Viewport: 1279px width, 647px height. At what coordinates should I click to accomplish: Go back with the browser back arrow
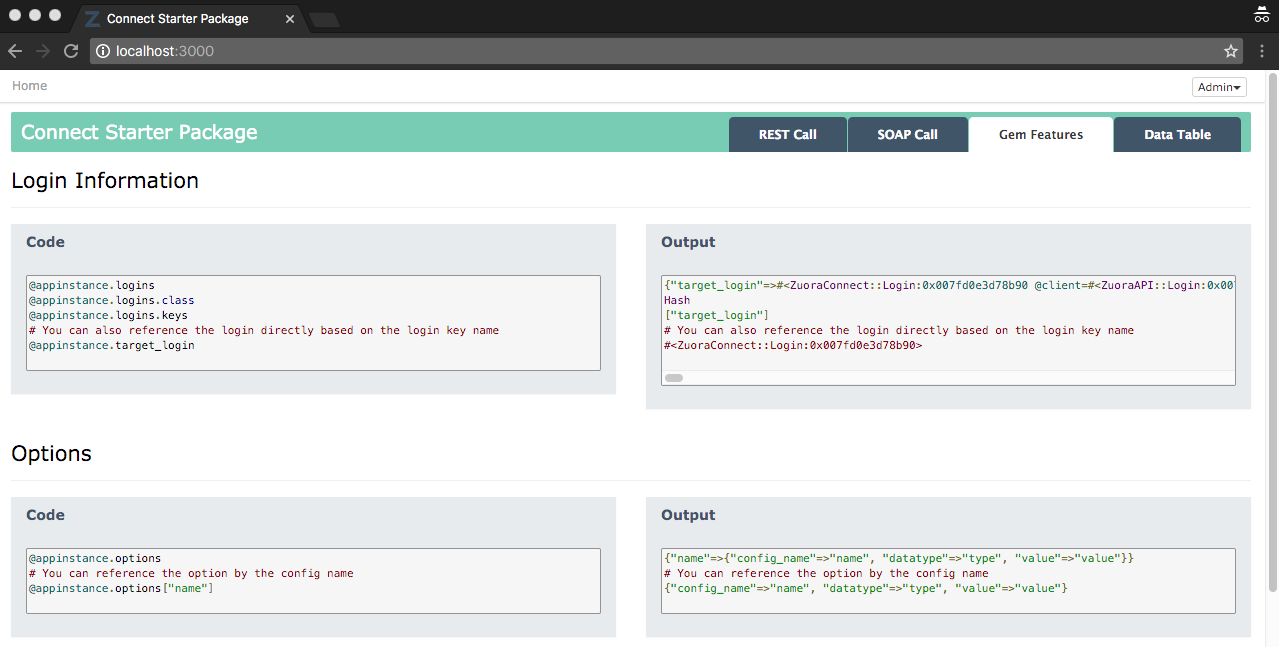click(15, 51)
